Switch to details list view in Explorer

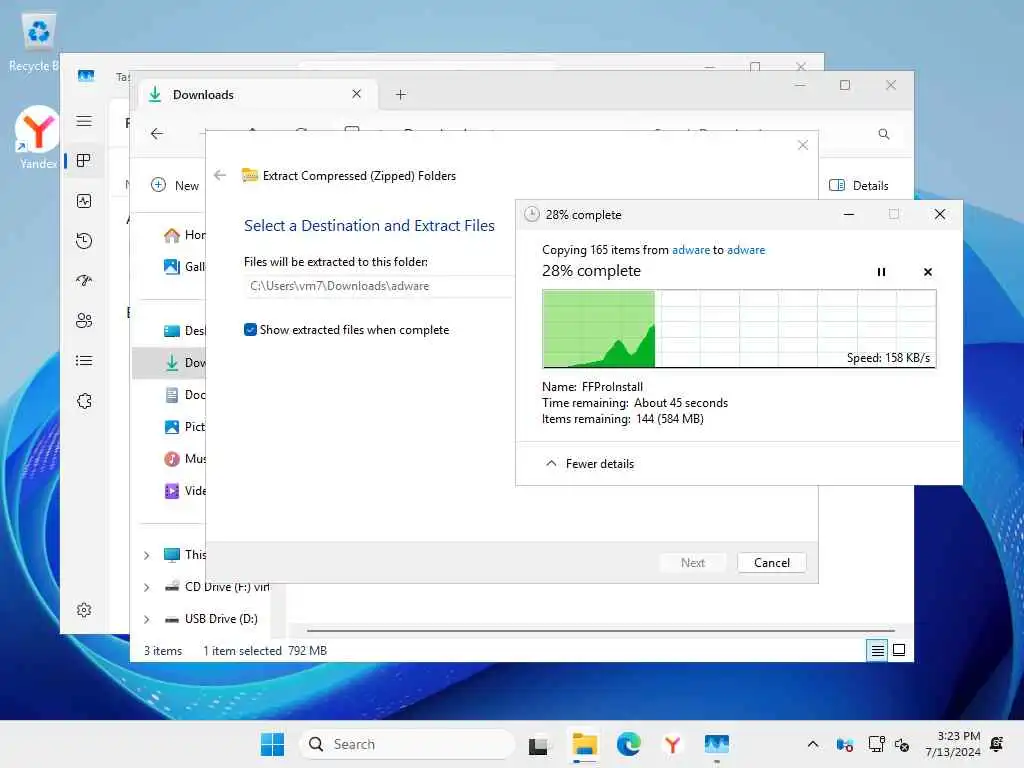pos(877,650)
